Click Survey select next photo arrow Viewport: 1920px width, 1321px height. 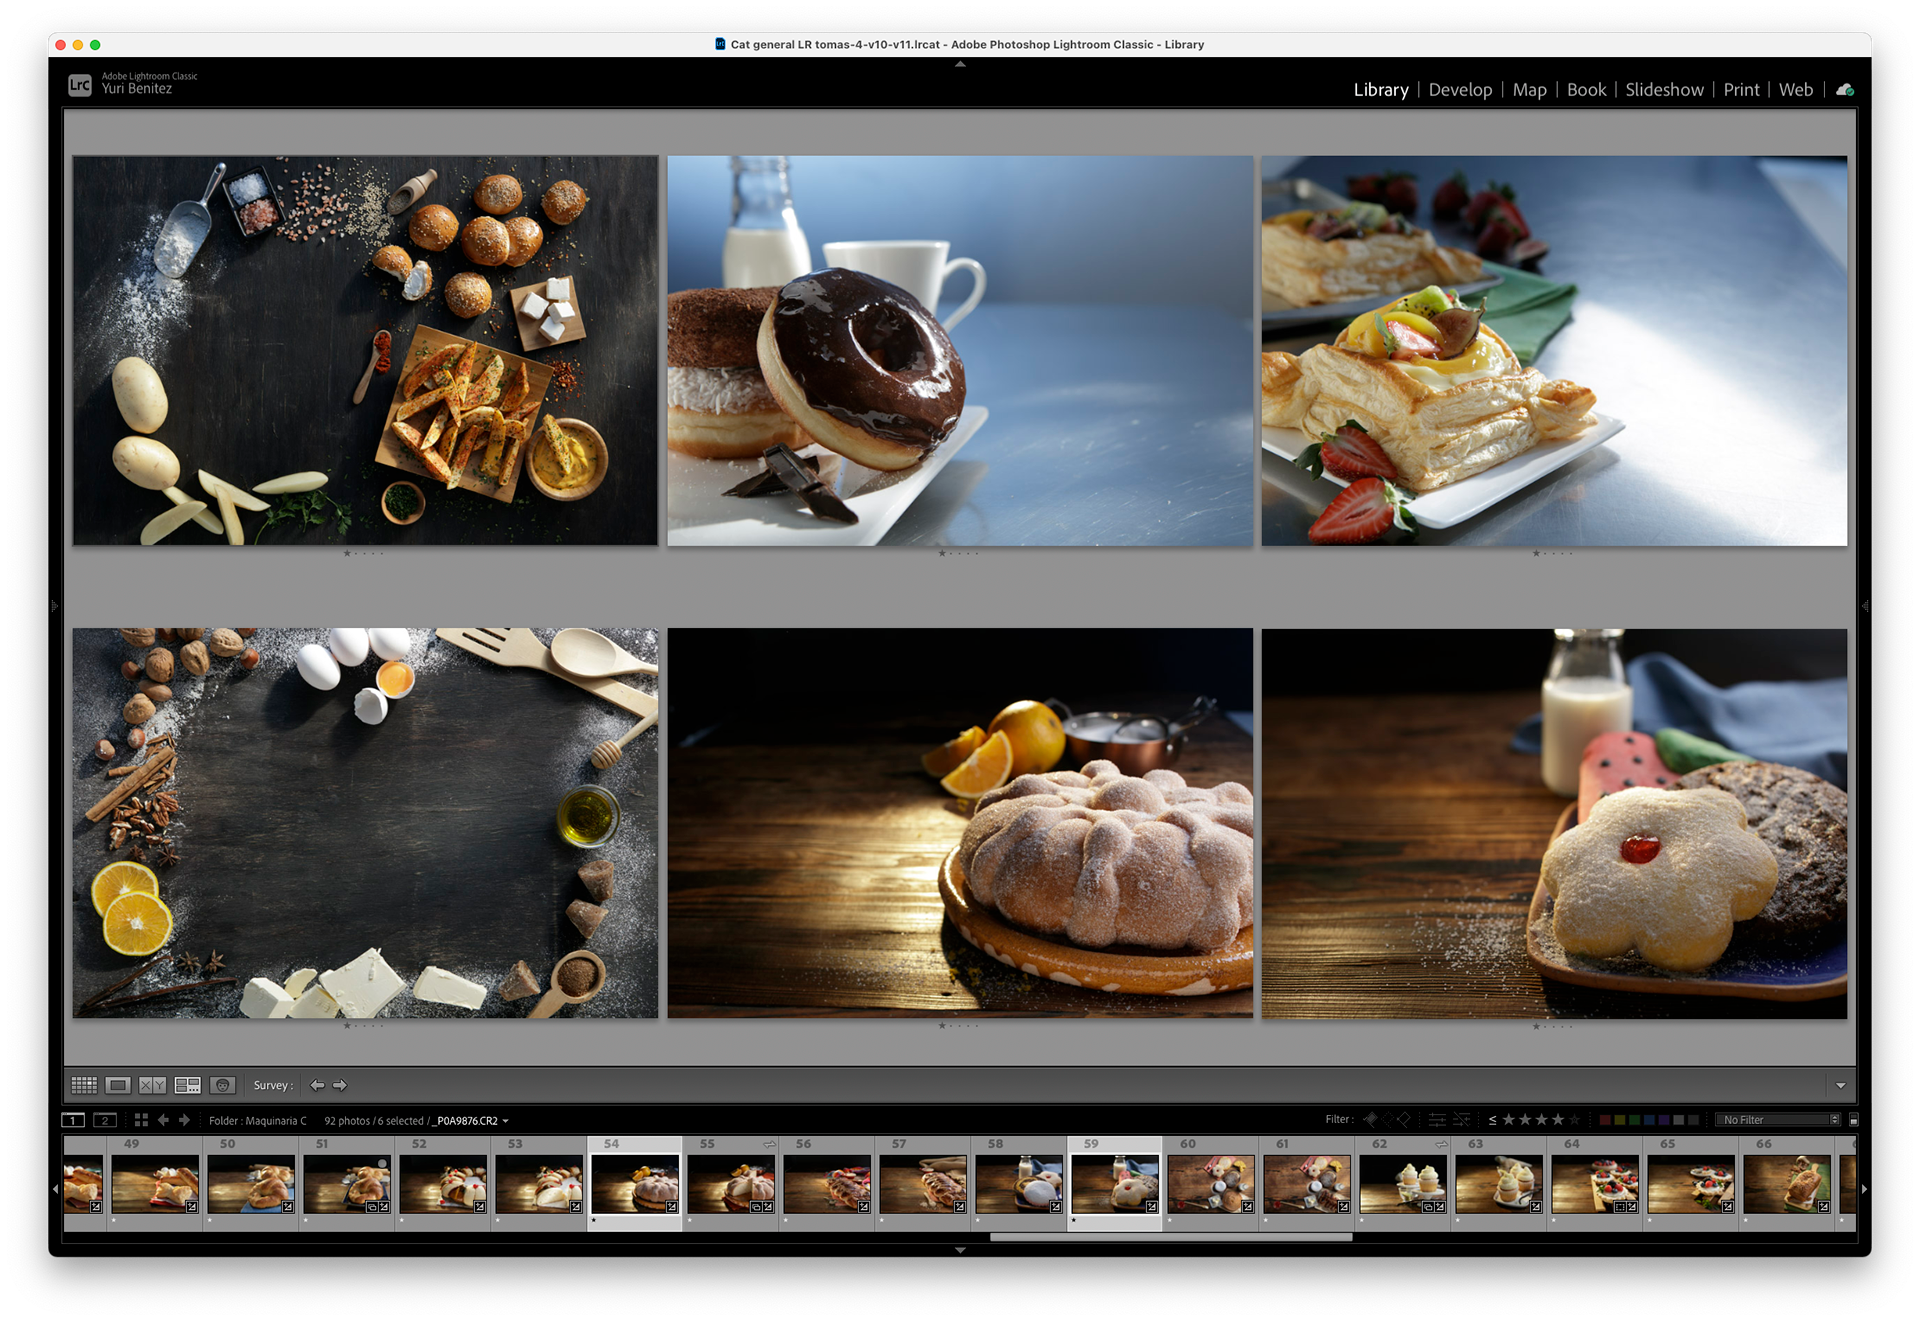340,1085
